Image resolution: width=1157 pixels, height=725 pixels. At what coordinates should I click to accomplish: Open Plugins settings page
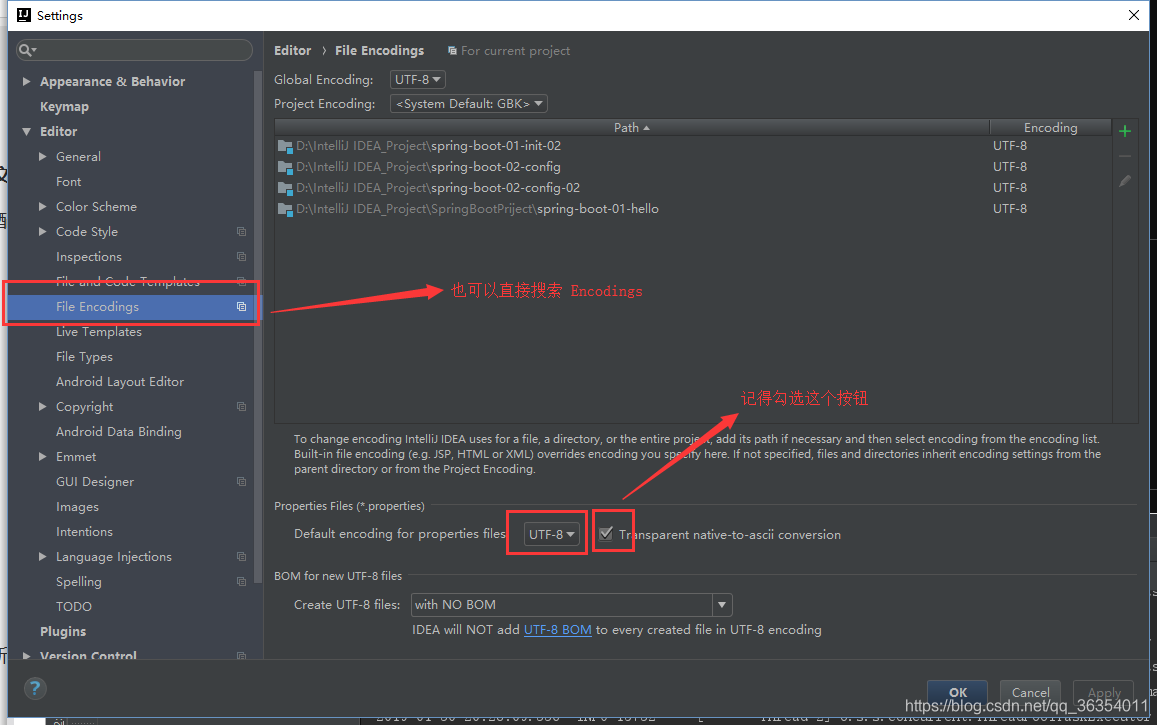pyautogui.click(x=63, y=631)
